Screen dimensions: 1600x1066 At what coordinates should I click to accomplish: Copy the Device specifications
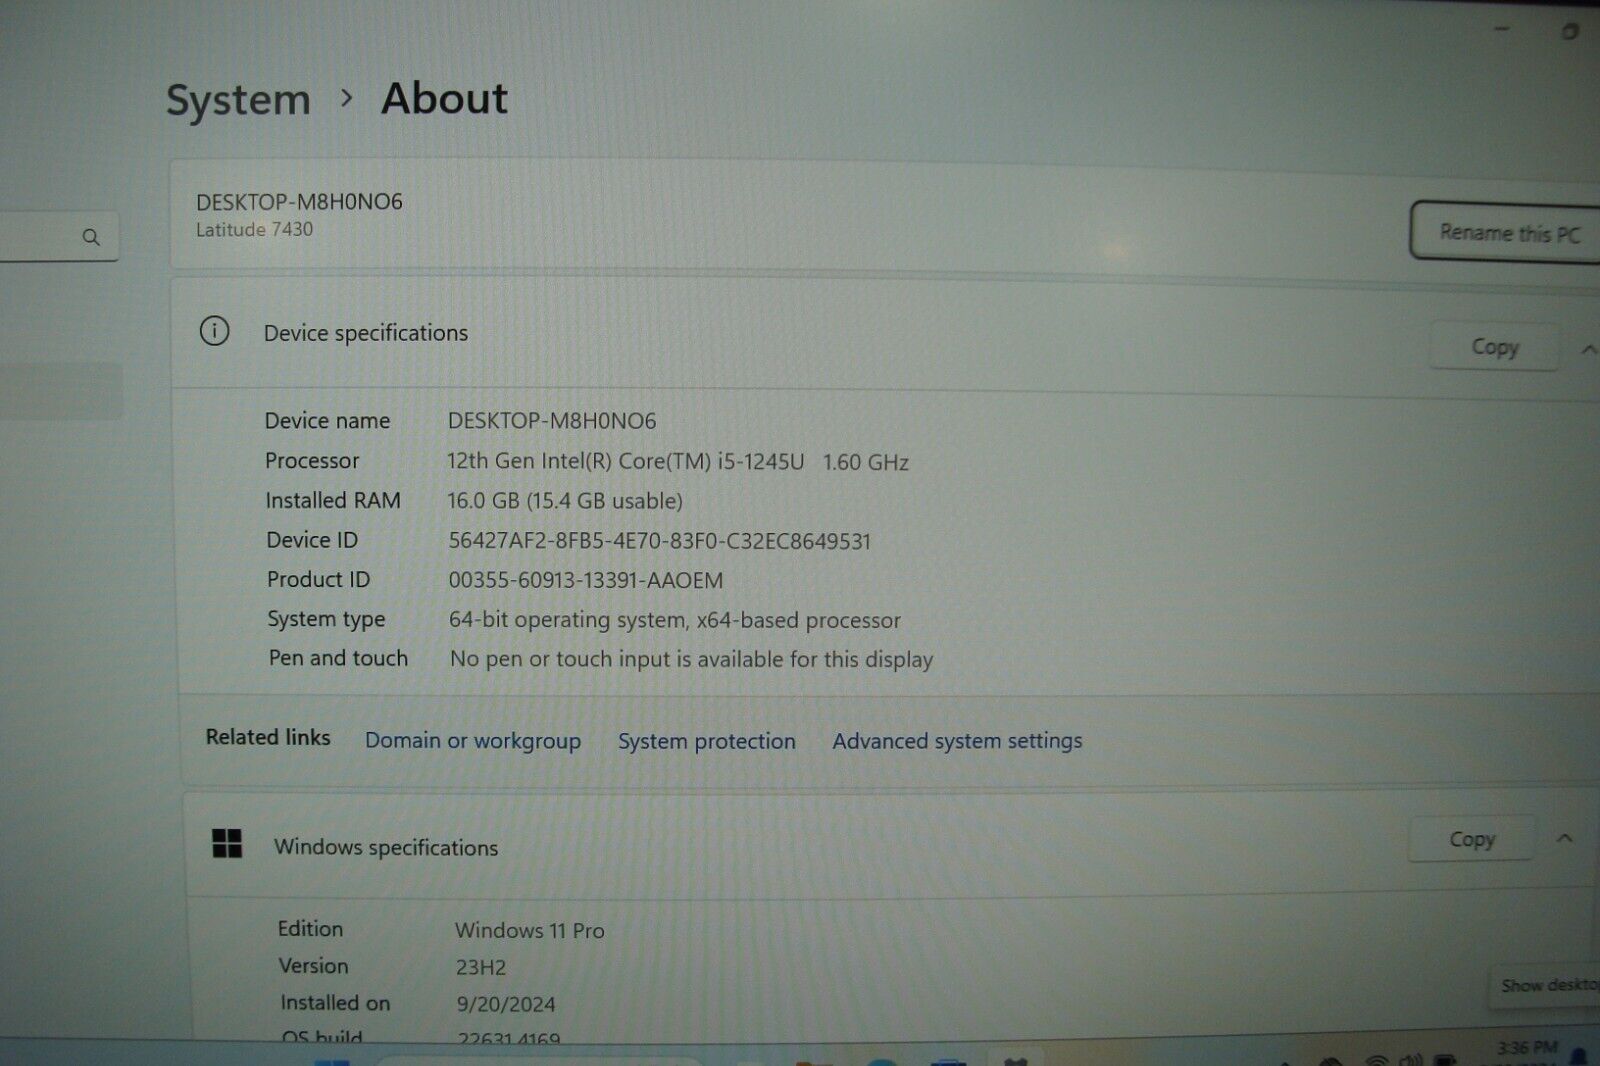pos(1494,347)
